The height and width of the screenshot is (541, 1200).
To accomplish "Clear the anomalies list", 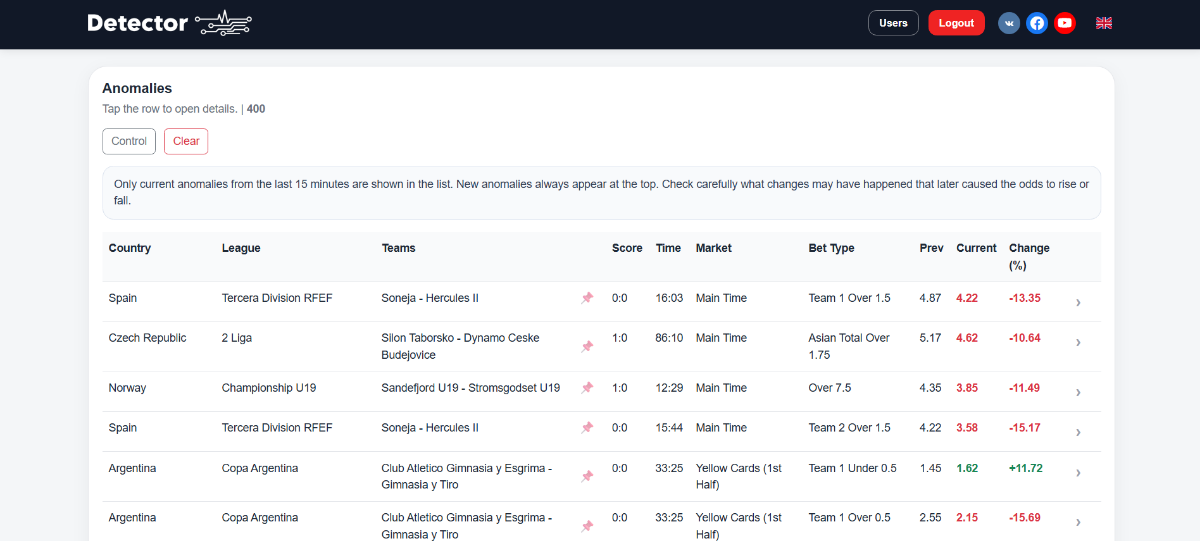I will coord(186,141).
